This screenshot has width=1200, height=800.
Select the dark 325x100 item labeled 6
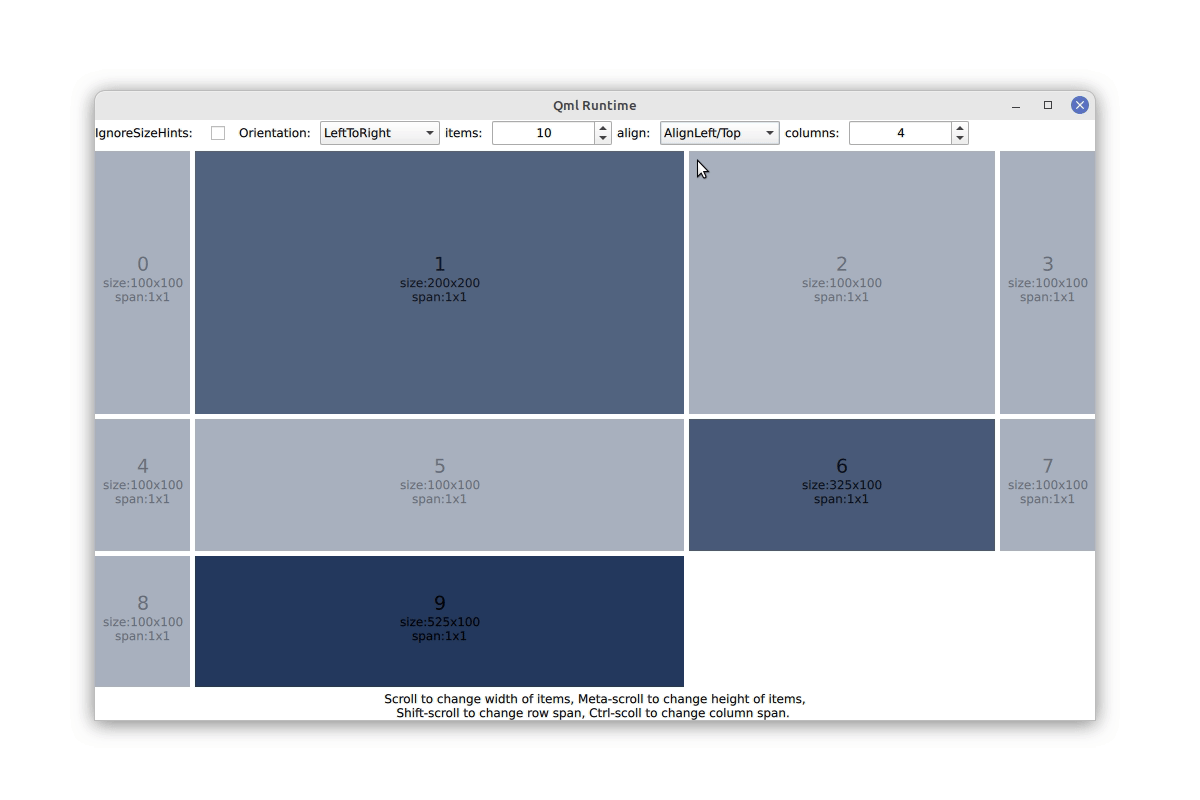point(841,484)
